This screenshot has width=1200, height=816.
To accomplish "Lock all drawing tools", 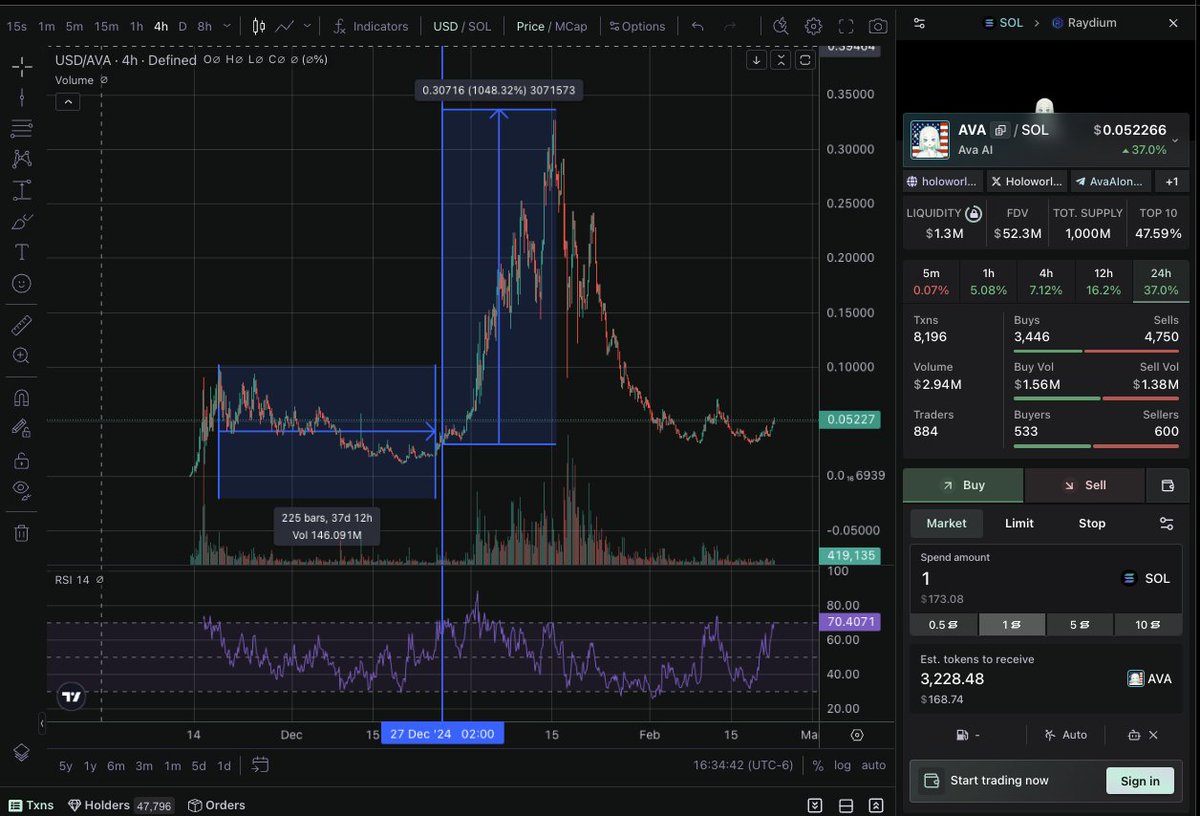I will click(21, 460).
